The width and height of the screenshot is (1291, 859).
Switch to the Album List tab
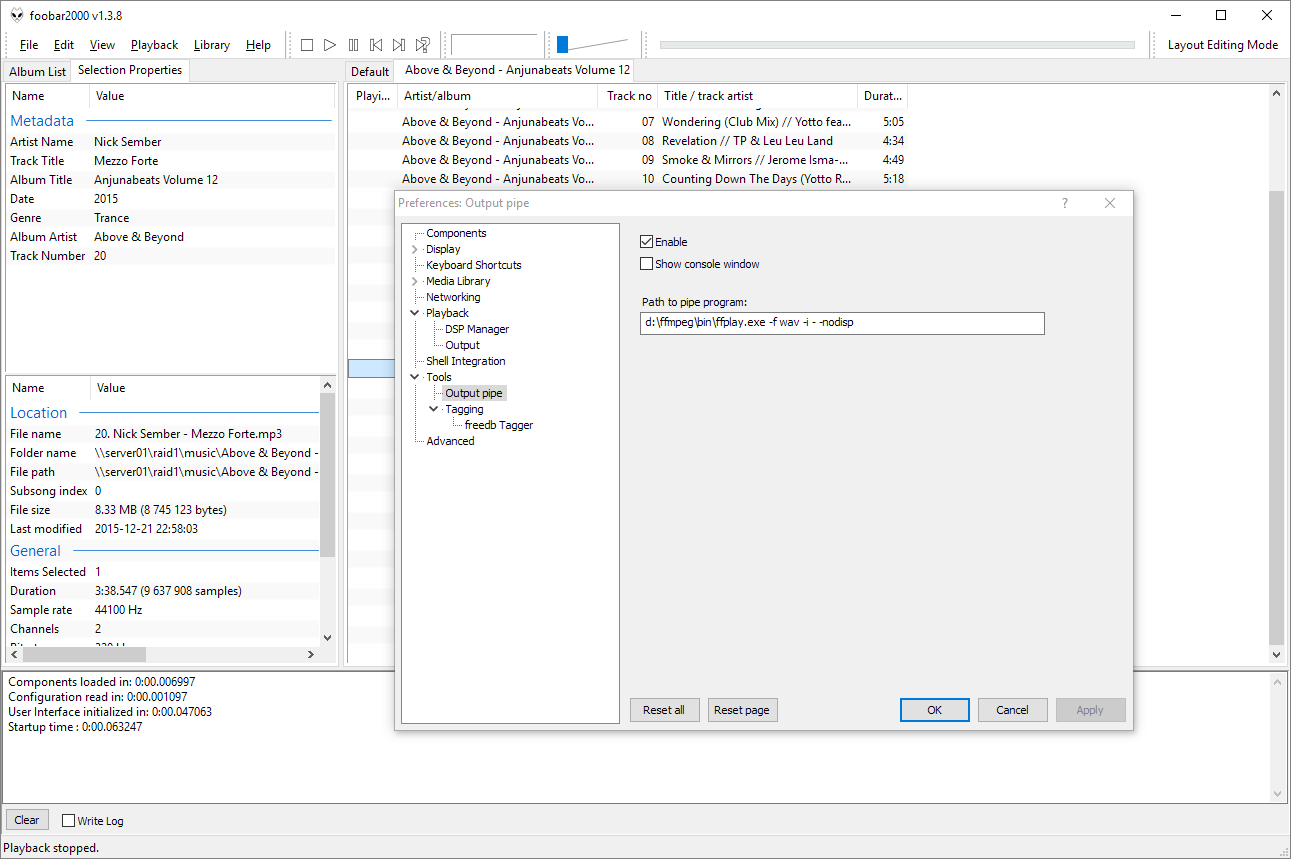pos(37,72)
